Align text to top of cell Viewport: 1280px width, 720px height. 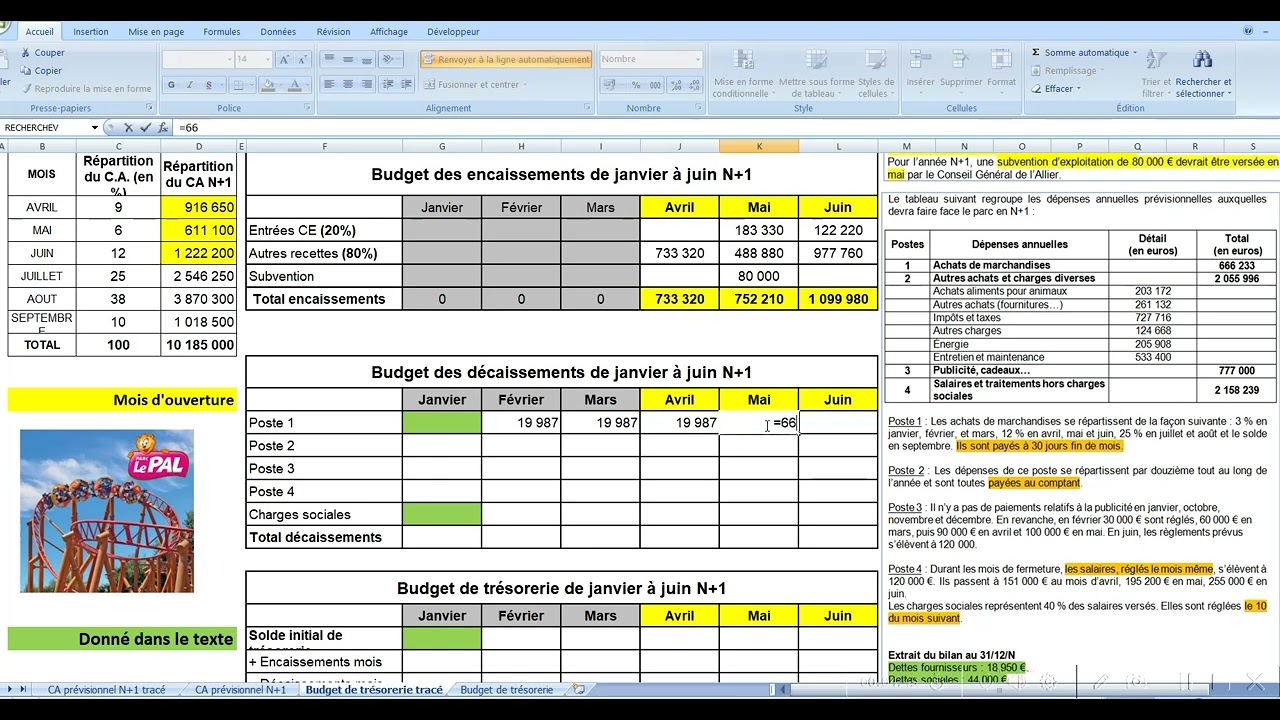[330, 59]
